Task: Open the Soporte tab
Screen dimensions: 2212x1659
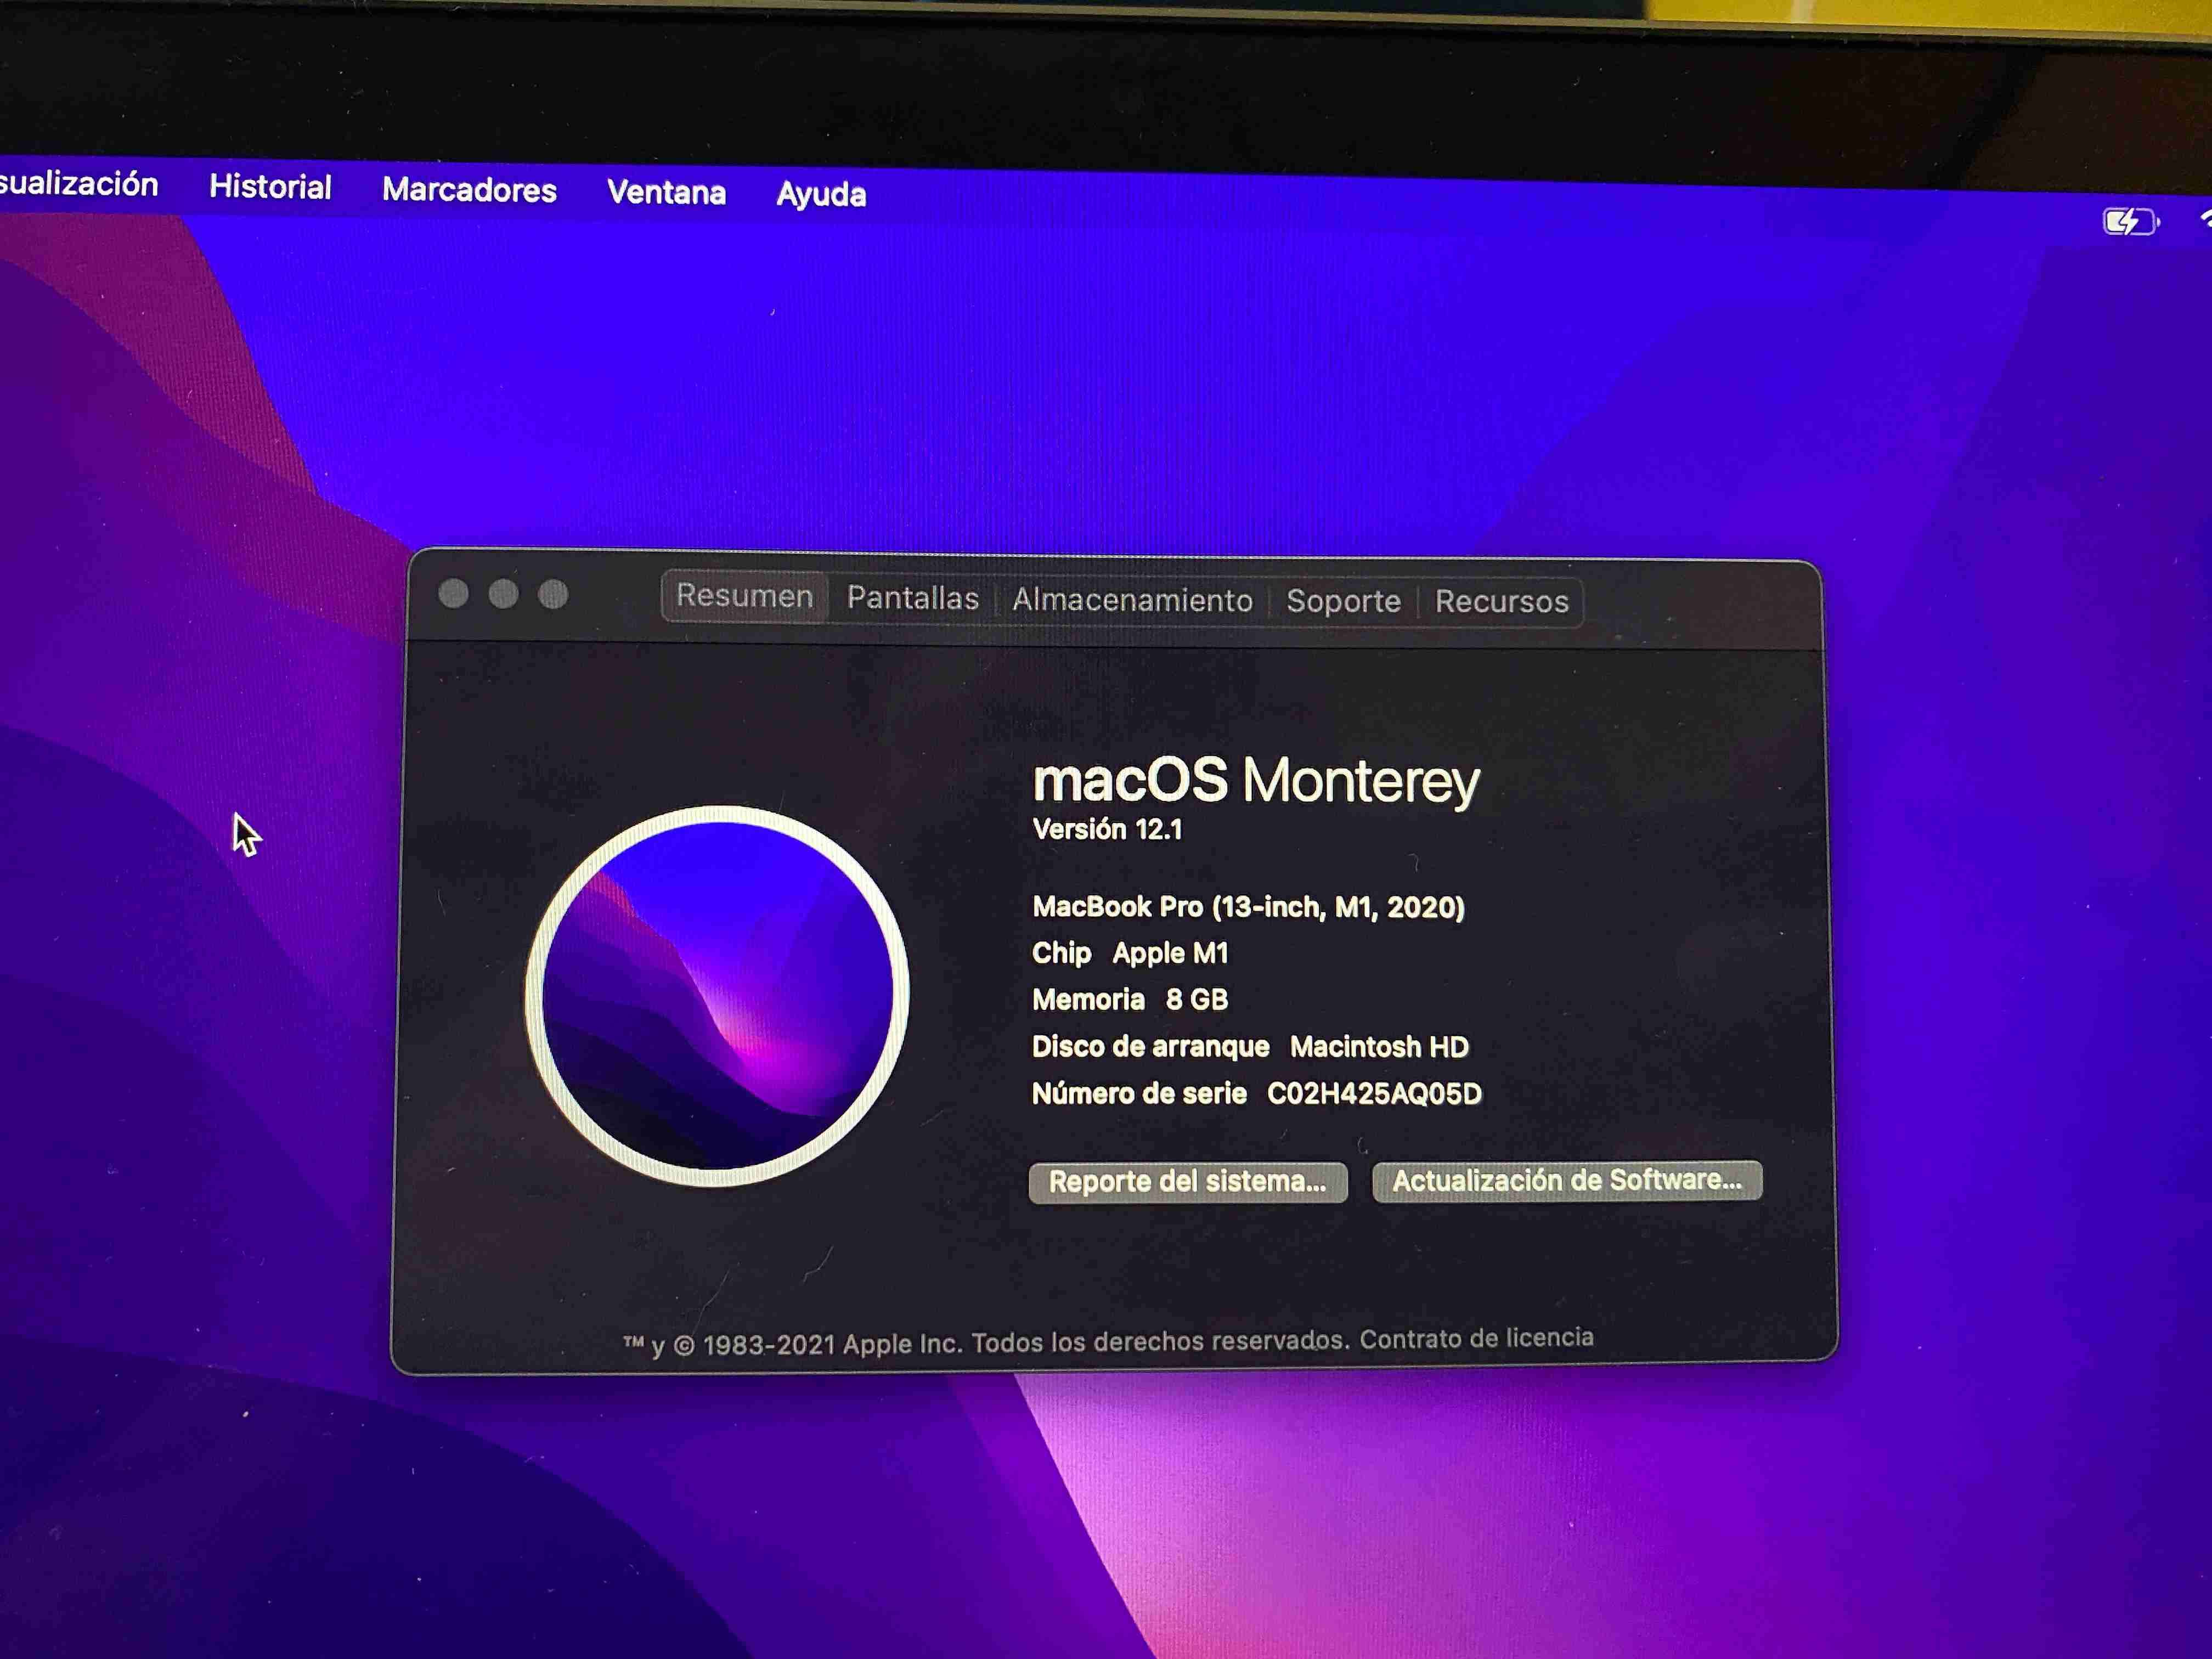Action: [1343, 601]
